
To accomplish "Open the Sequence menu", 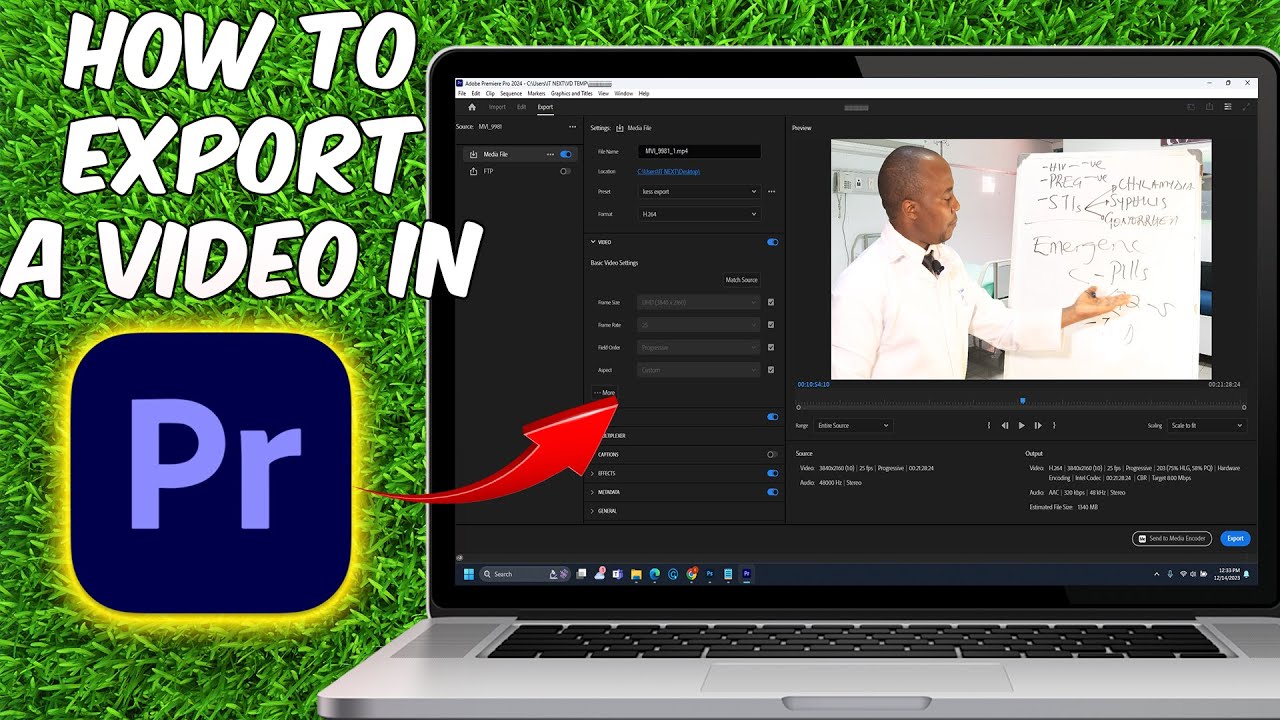I will [x=511, y=93].
